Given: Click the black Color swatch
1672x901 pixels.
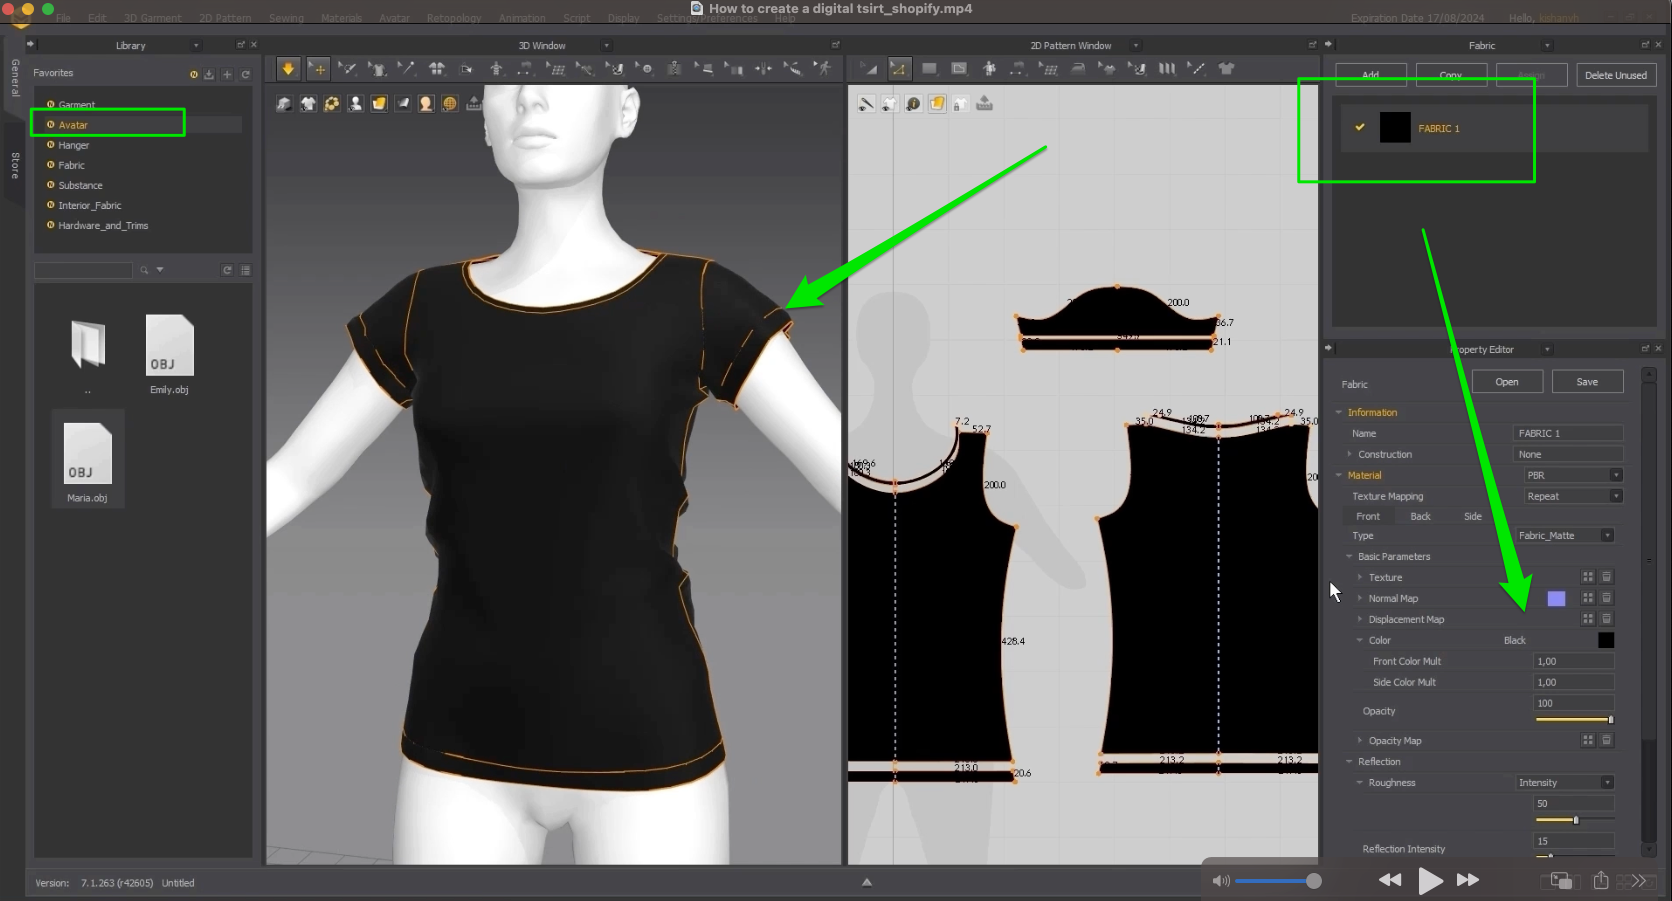Looking at the screenshot, I should click(x=1606, y=640).
